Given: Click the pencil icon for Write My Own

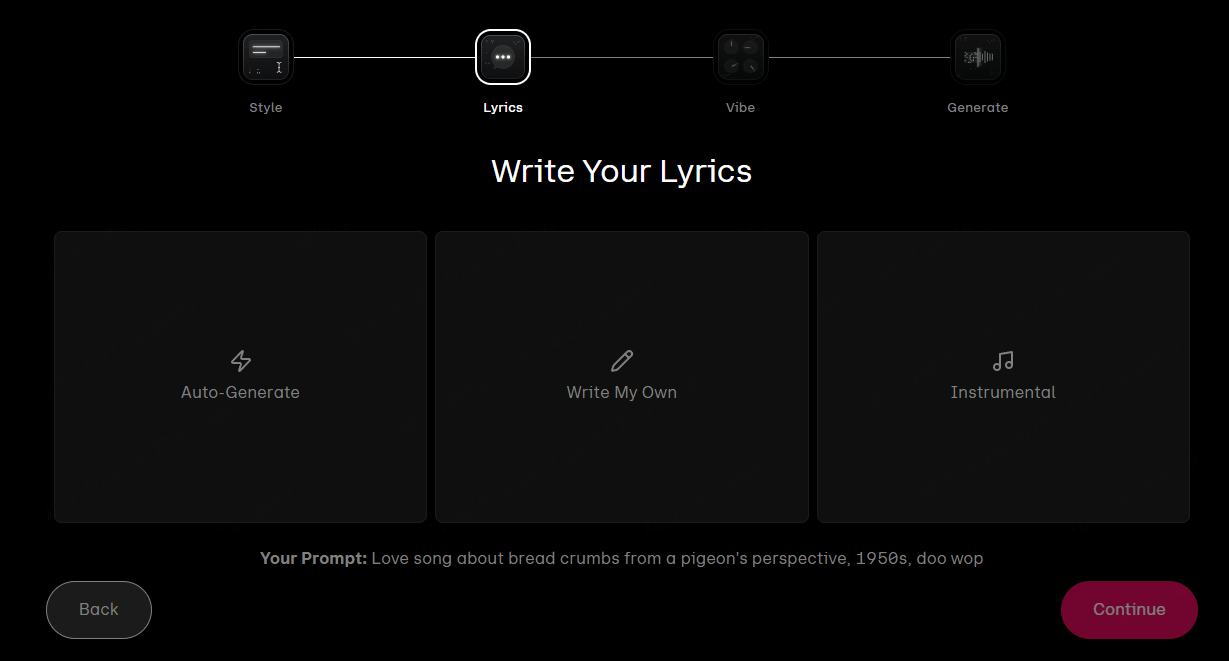Looking at the screenshot, I should 621,361.
